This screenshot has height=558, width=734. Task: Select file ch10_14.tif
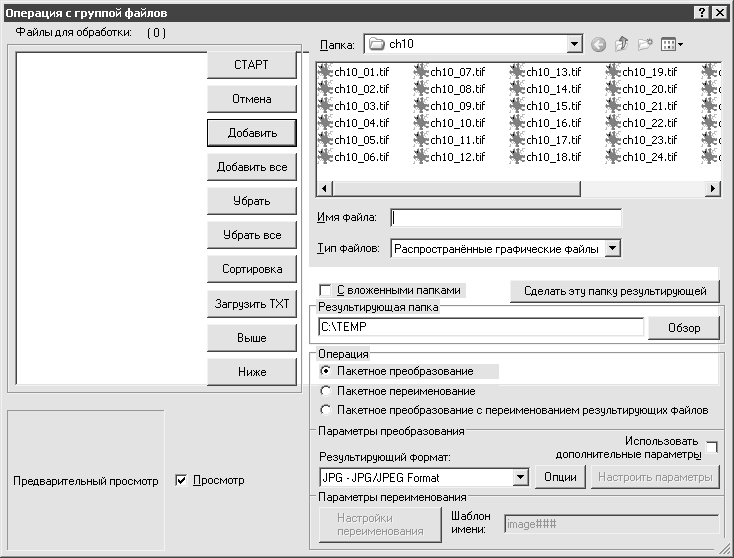pyautogui.click(x=553, y=89)
